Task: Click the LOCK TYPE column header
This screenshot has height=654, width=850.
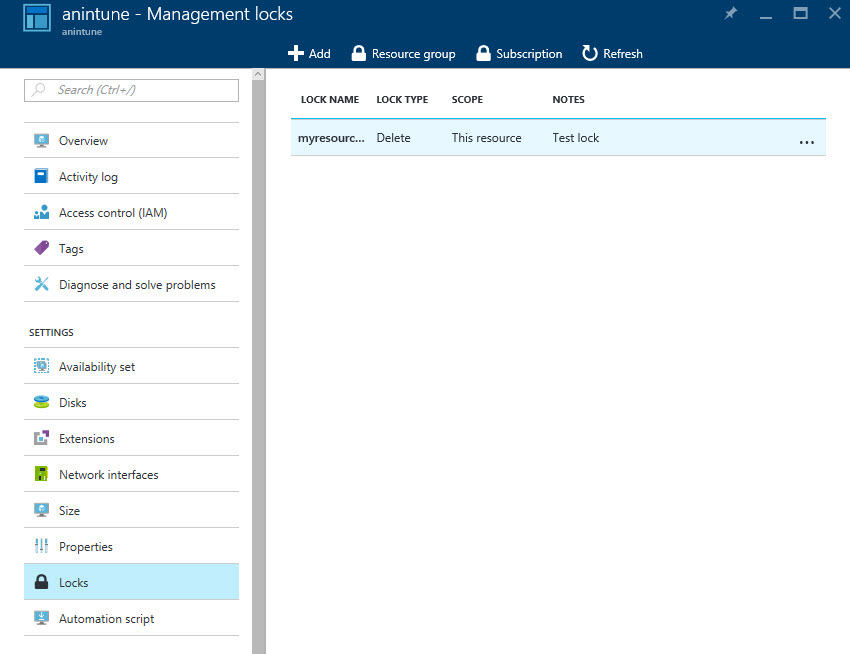Action: tap(402, 99)
